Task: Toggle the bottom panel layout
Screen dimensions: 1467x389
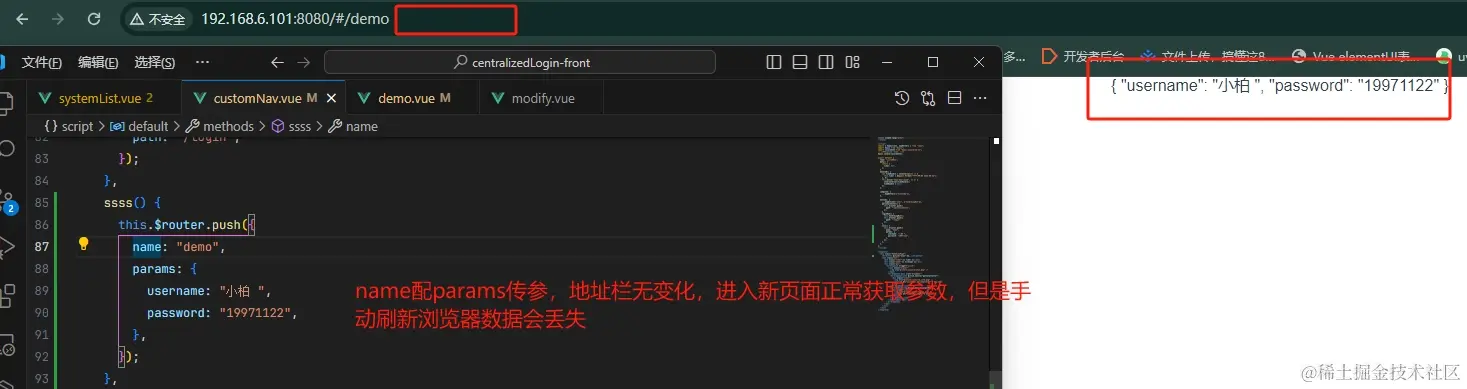Action: pos(800,62)
